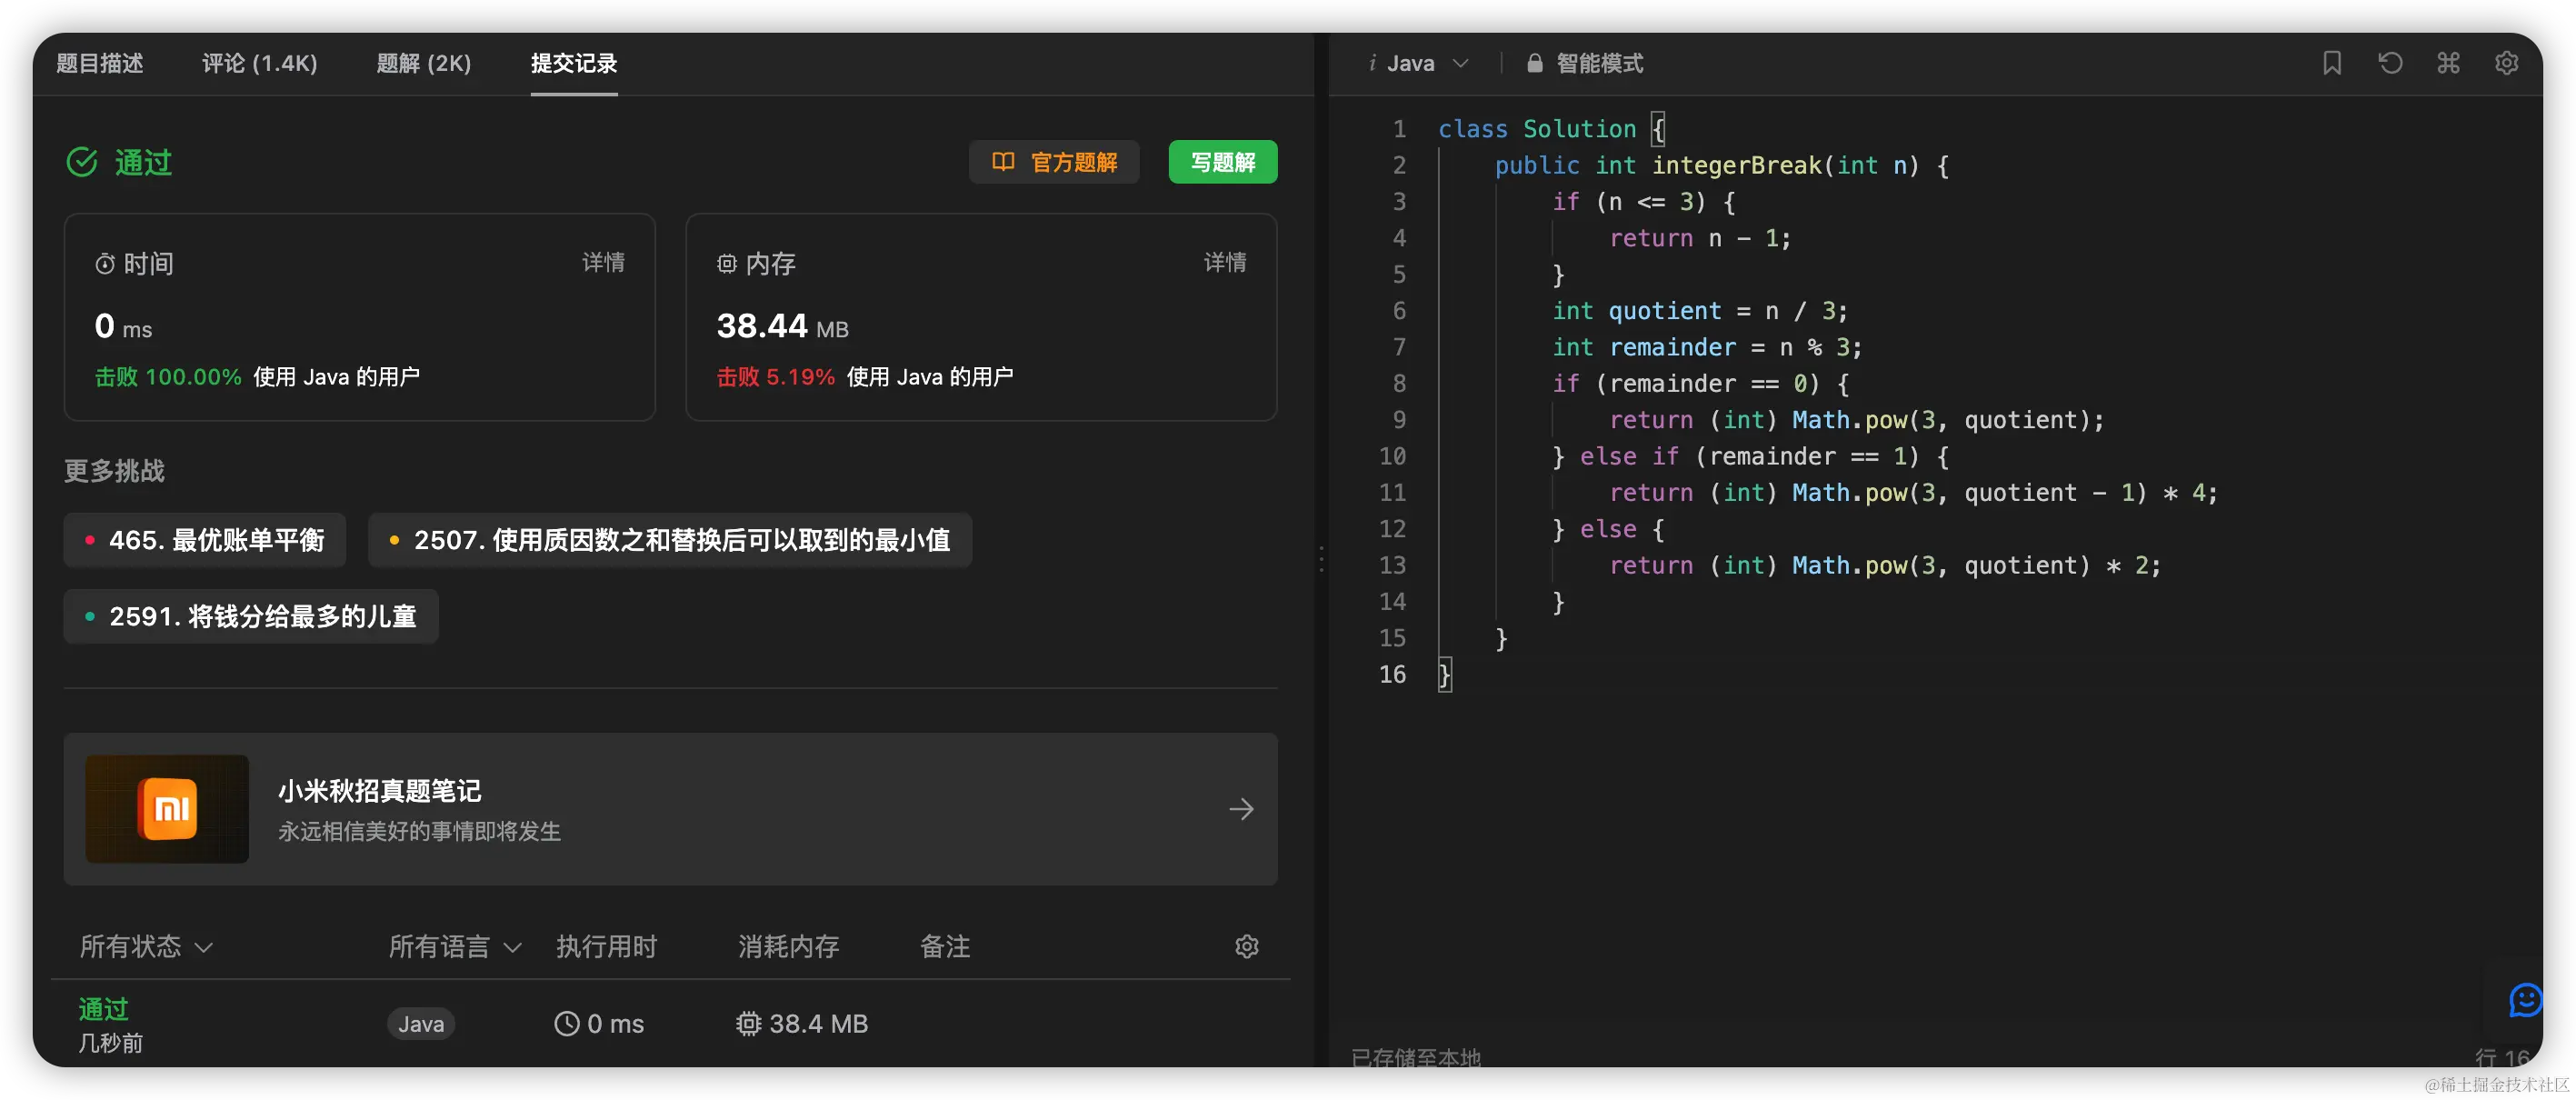Viewport: 2576px width, 1100px height.
Task: Click the 时间 stopwatch icon
Action: tap(105, 264)
